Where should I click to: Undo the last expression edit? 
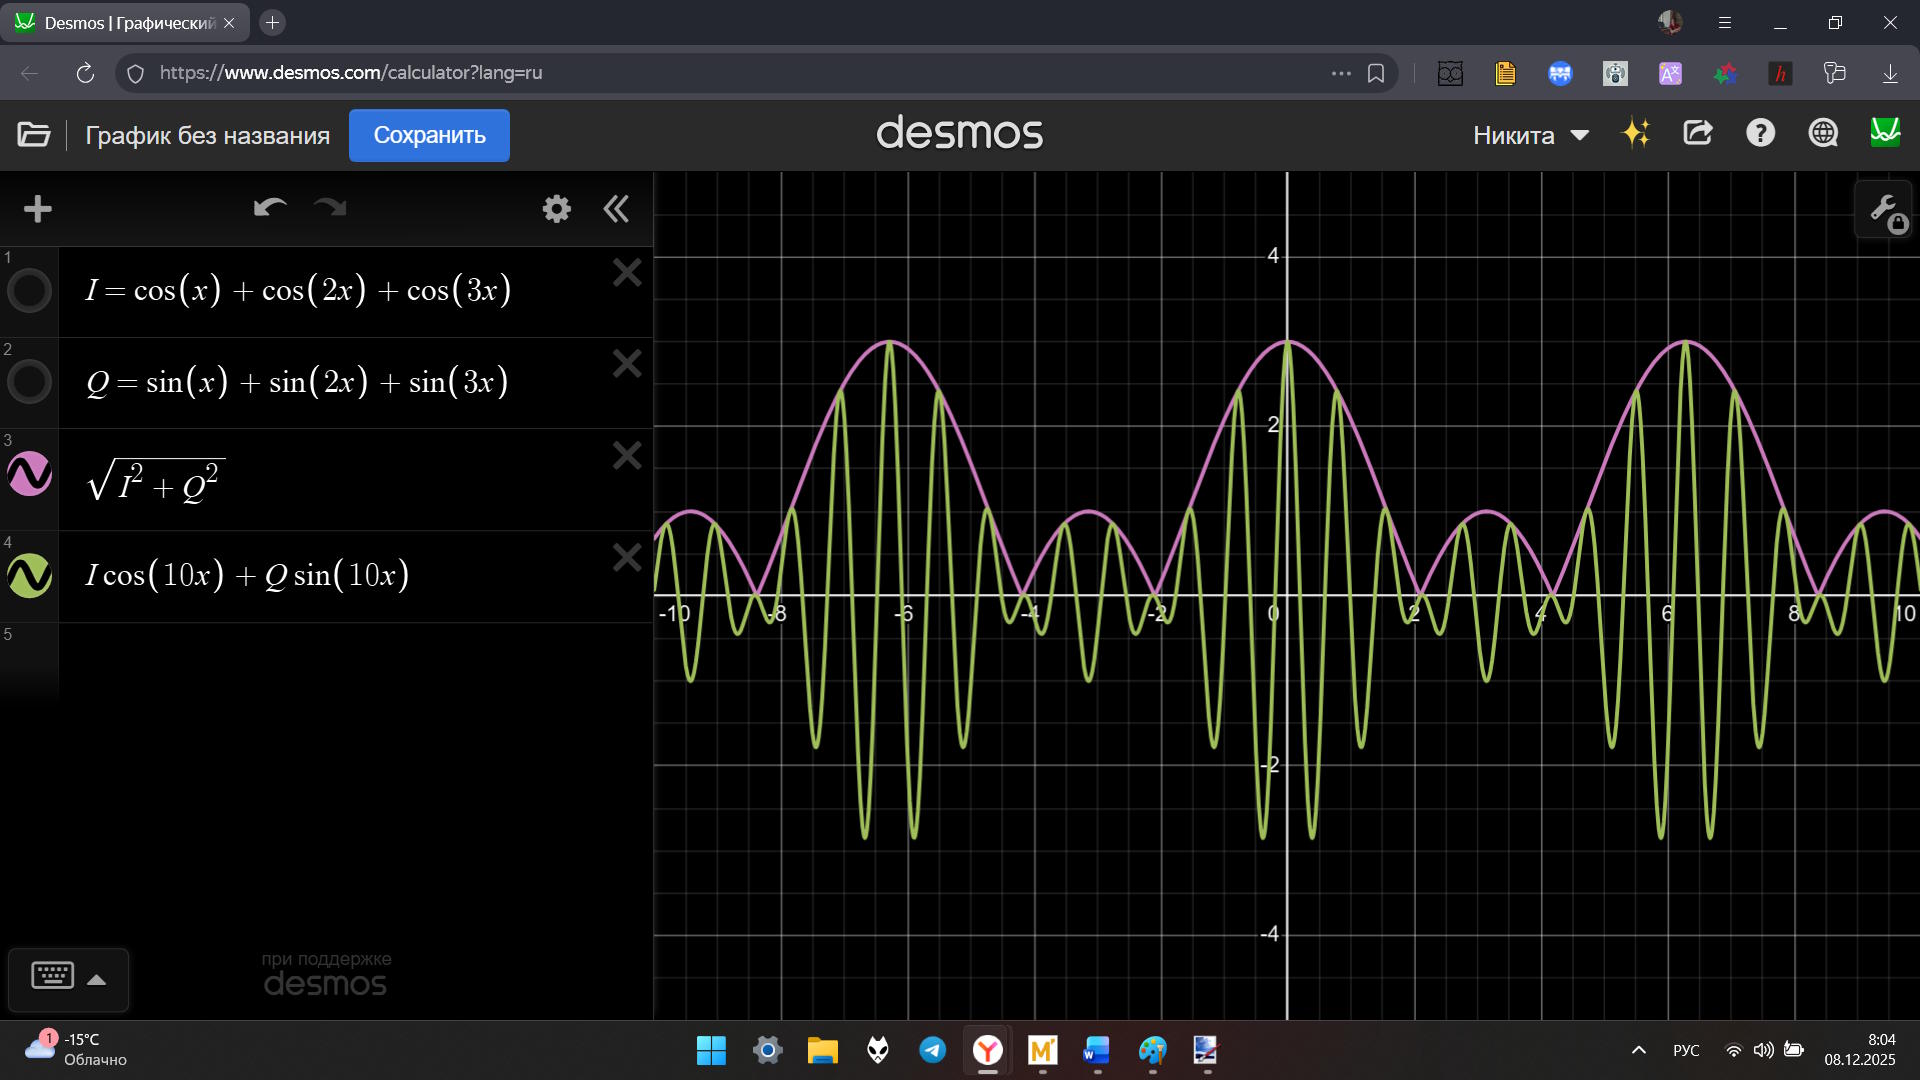[270, 208]
